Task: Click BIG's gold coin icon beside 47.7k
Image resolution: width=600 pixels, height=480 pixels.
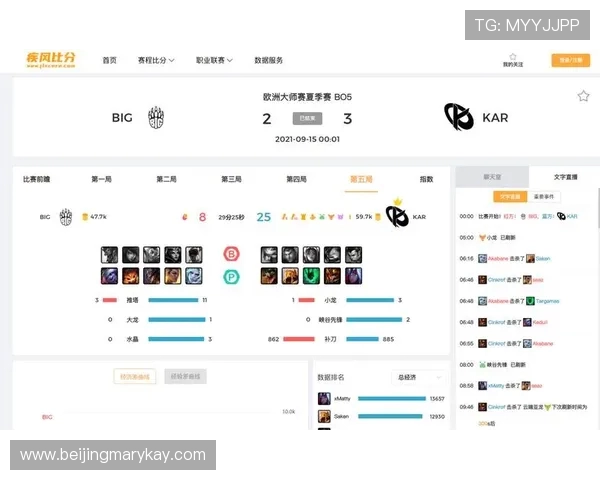Action: pyautogui.click(x=85, y=217)
